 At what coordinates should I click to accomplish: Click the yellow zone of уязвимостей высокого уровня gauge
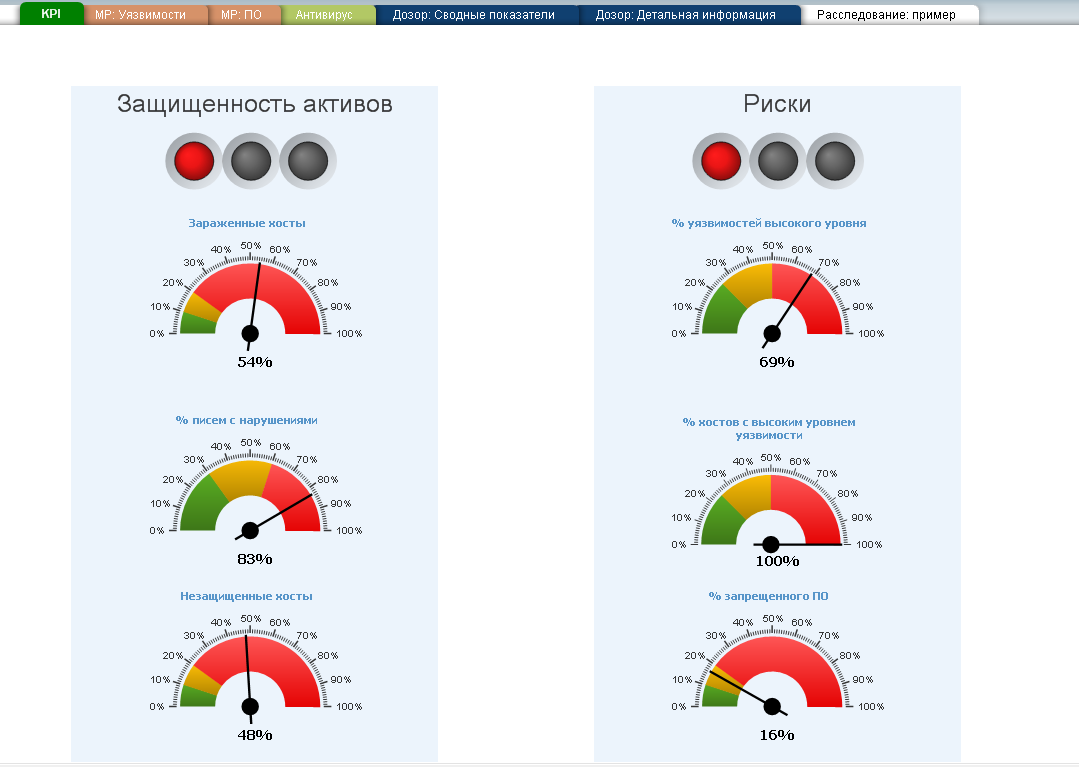(751, 282)
